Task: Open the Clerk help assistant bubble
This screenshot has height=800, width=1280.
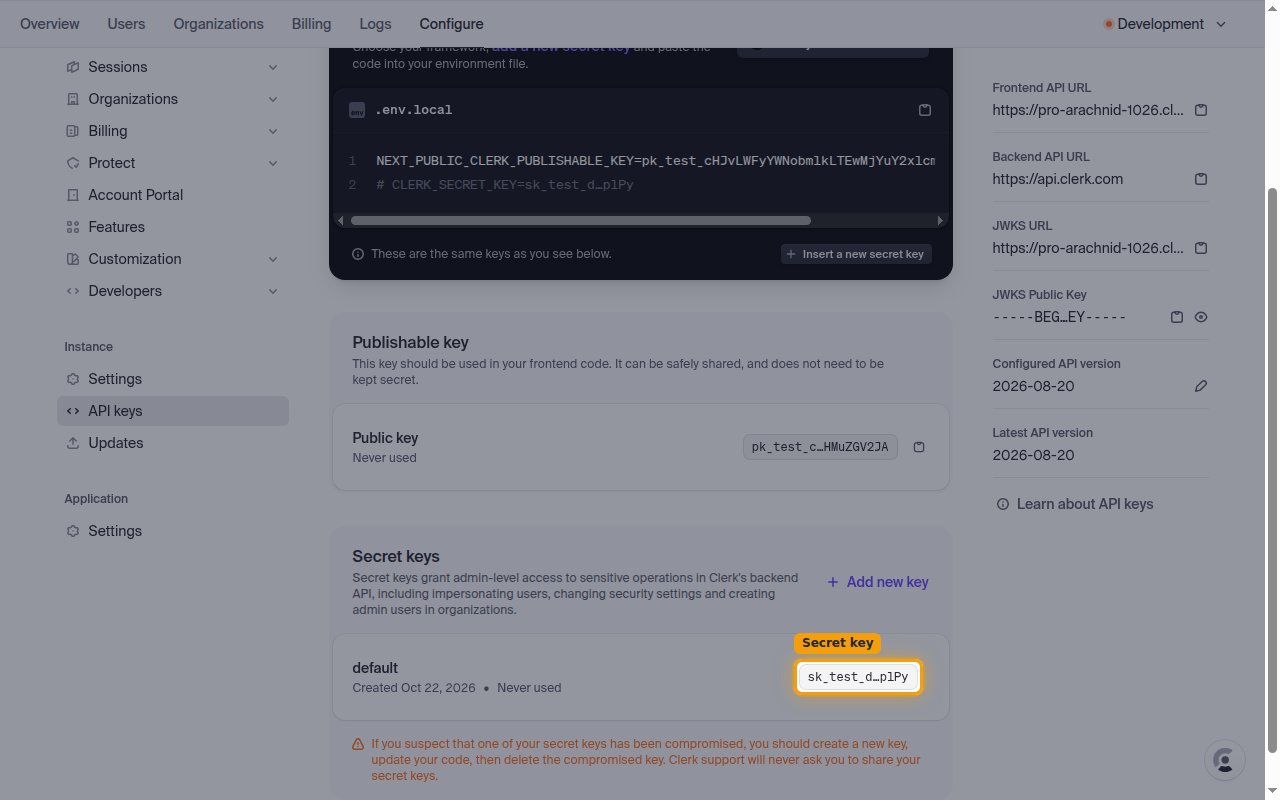Action: coord(1225,760)
